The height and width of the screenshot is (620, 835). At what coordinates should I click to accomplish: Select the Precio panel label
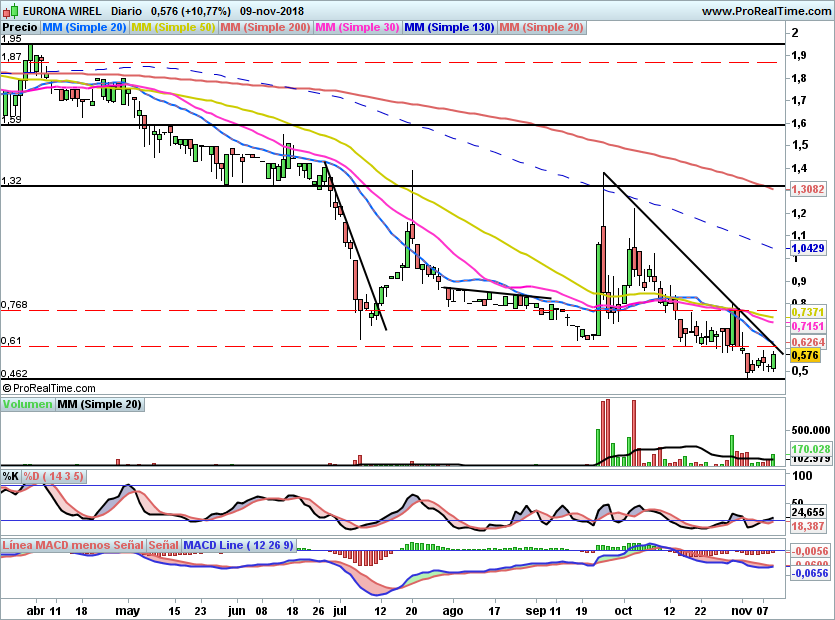[x=20, y=27]
